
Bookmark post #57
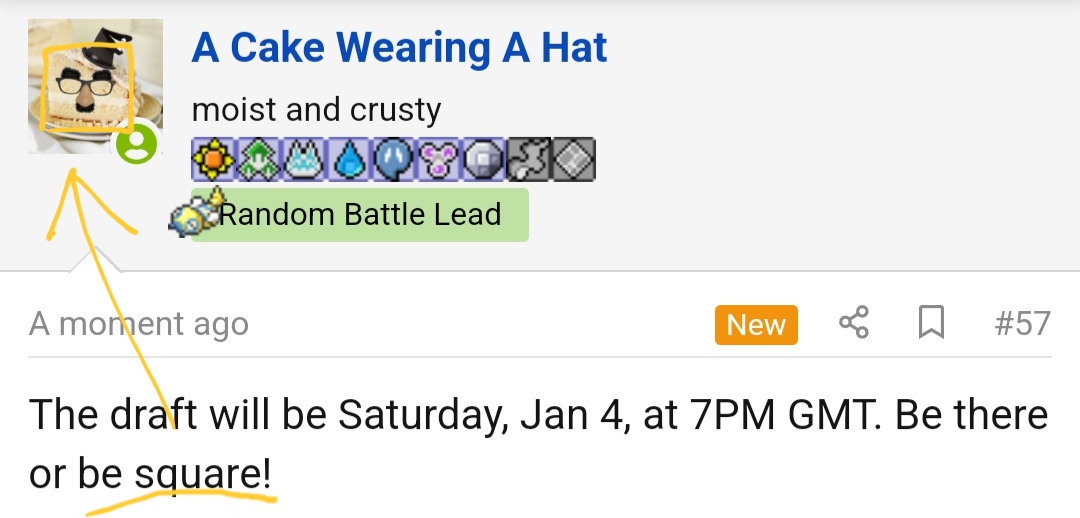pos(931,323)
